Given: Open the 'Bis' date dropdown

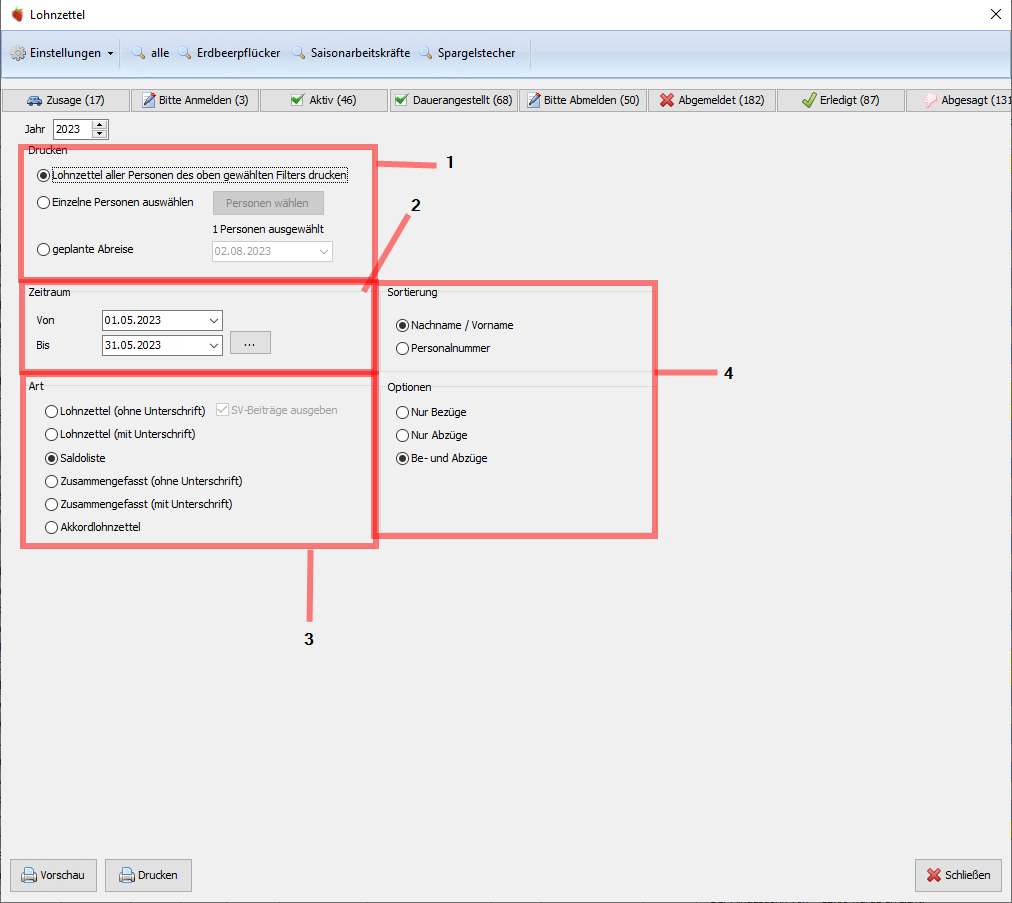Looking at the screenshot, I should coord(214,345).
